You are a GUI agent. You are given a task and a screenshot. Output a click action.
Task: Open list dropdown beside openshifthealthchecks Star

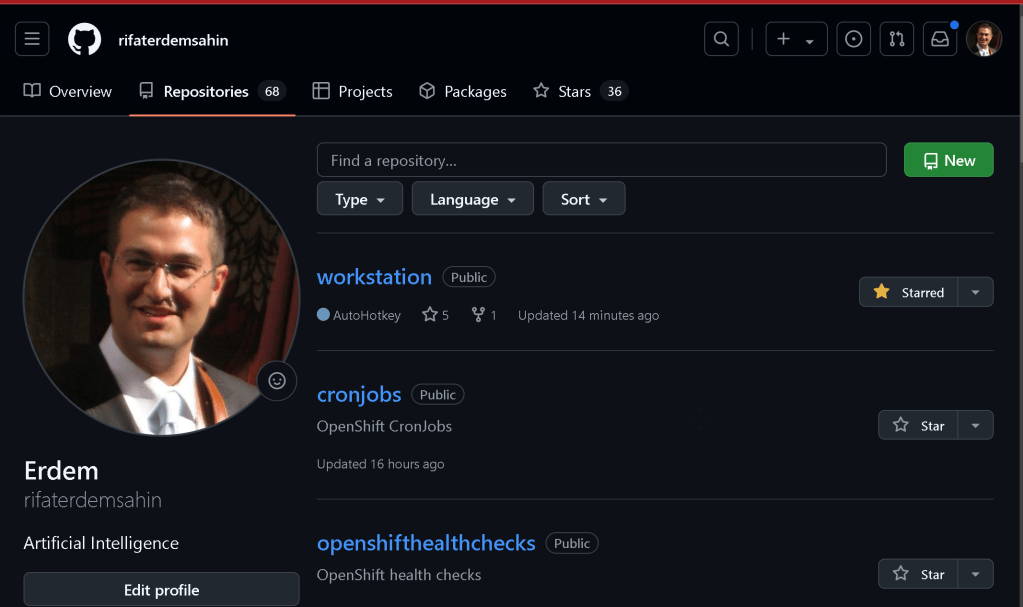(975, 574)
